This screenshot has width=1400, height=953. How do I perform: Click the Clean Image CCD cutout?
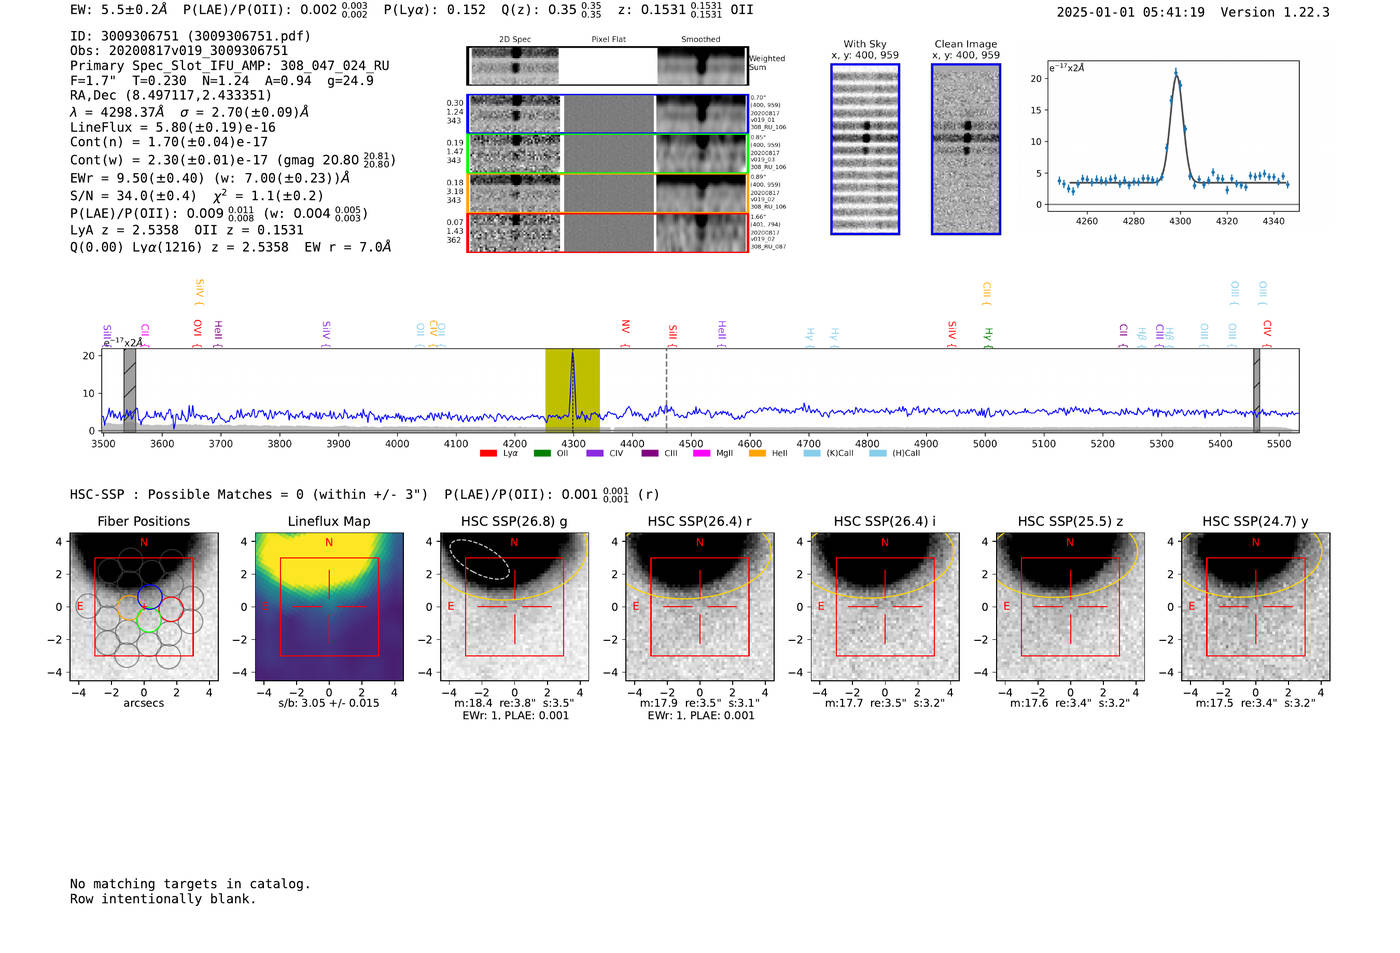tap(966, 149)
